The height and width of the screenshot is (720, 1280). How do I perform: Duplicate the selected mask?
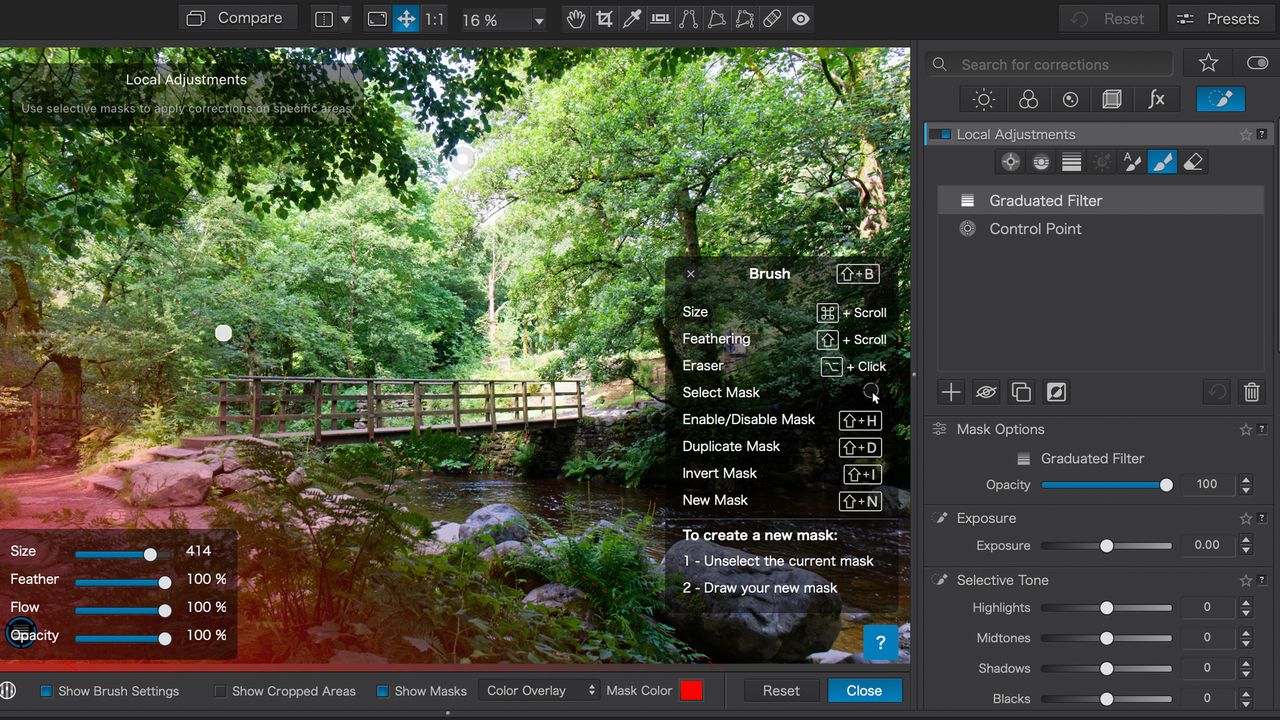click(x=1021, y=392)
